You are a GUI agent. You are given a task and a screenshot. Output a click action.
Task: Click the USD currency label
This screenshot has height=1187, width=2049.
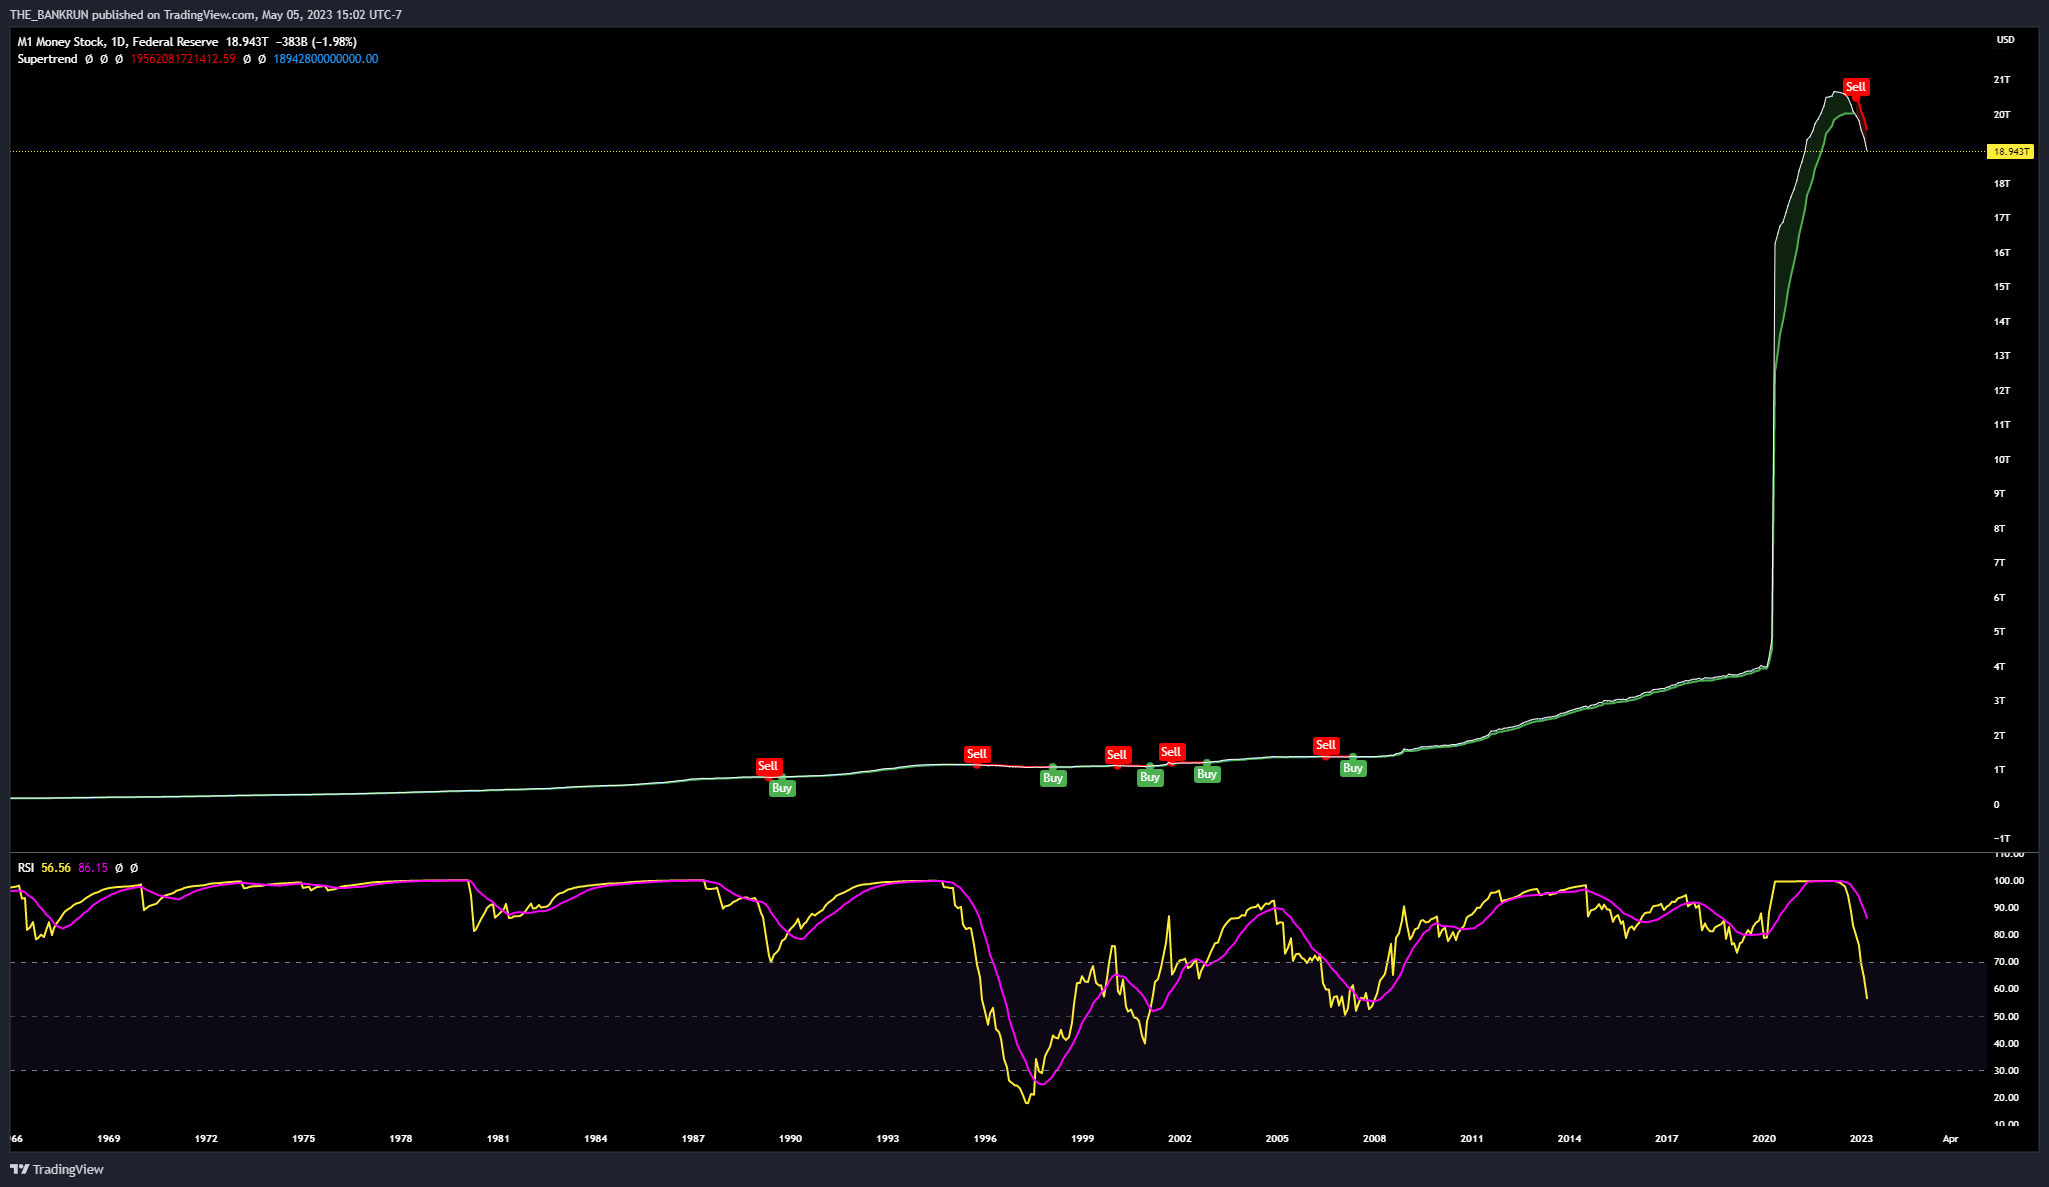point(2005,40)
